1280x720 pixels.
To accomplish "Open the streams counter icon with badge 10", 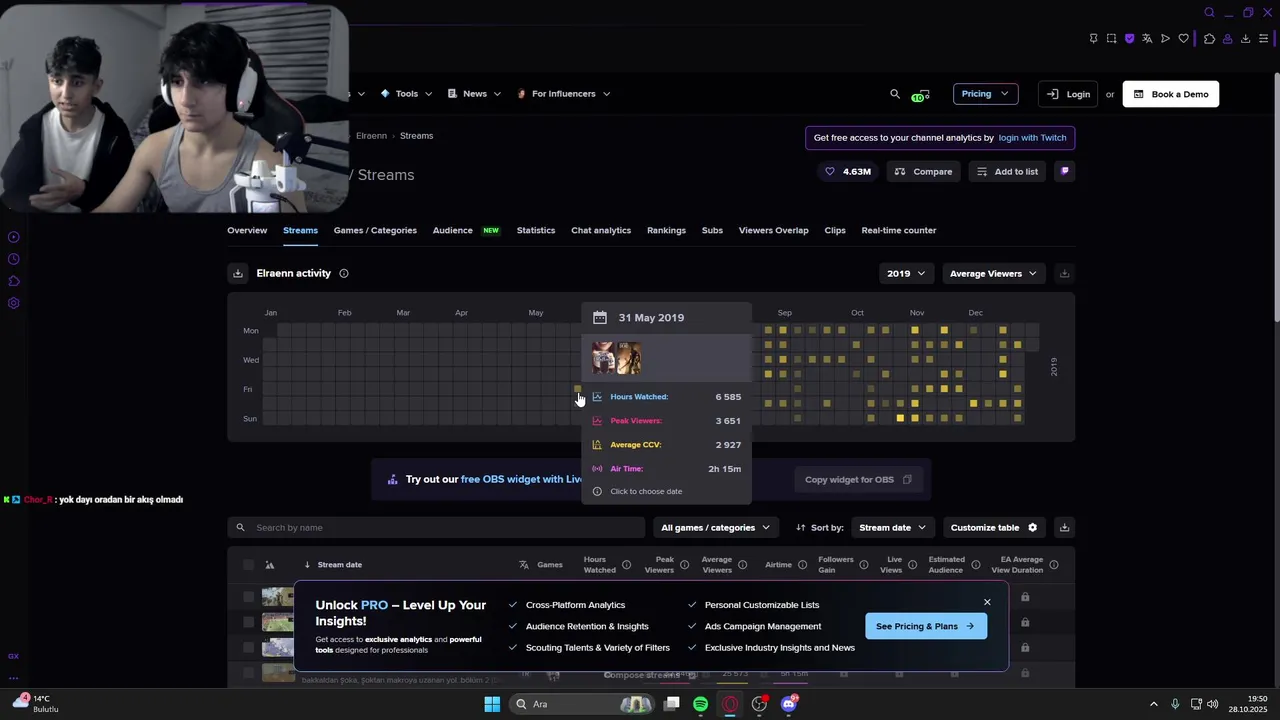I will (x=920, y=95).
